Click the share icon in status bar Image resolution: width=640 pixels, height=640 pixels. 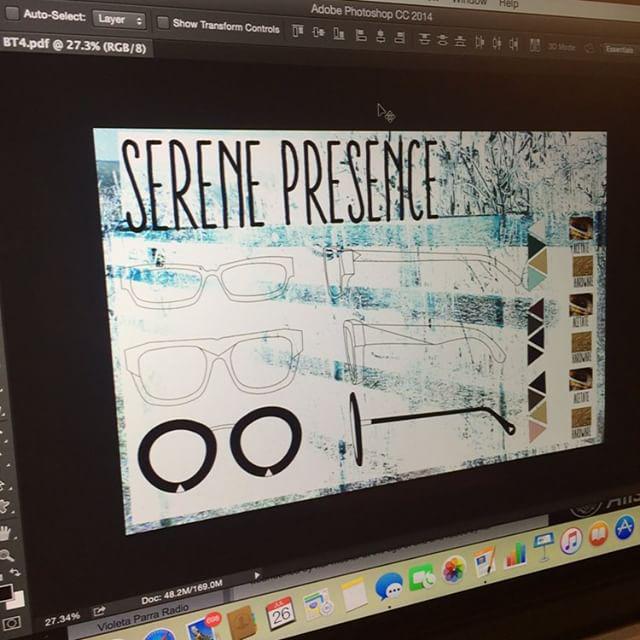point(99,610)
